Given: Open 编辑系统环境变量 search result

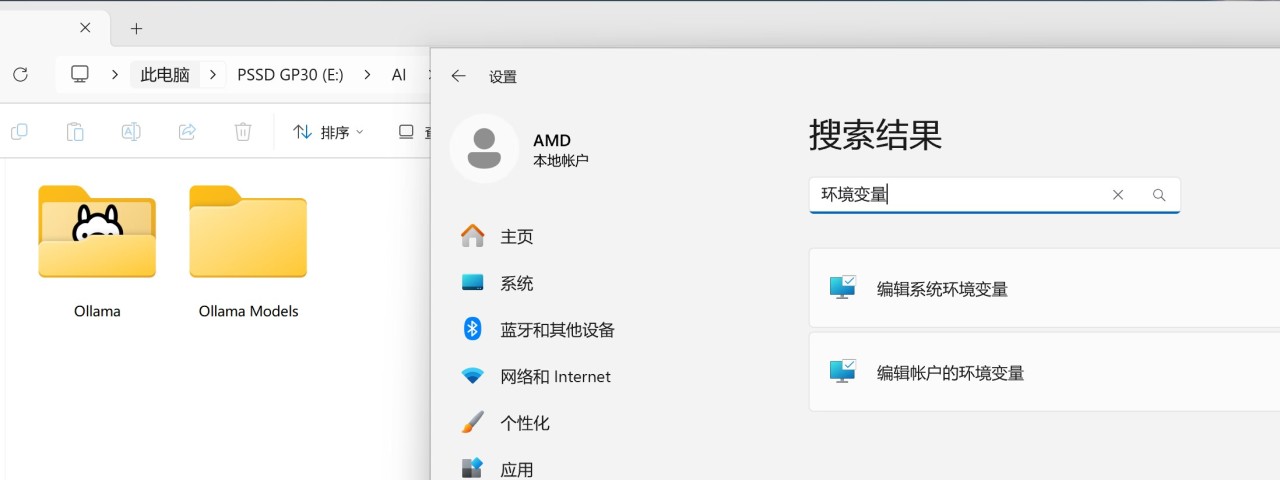Looking at the screenshot, I should pyautogui.click(x=942, y=289).
